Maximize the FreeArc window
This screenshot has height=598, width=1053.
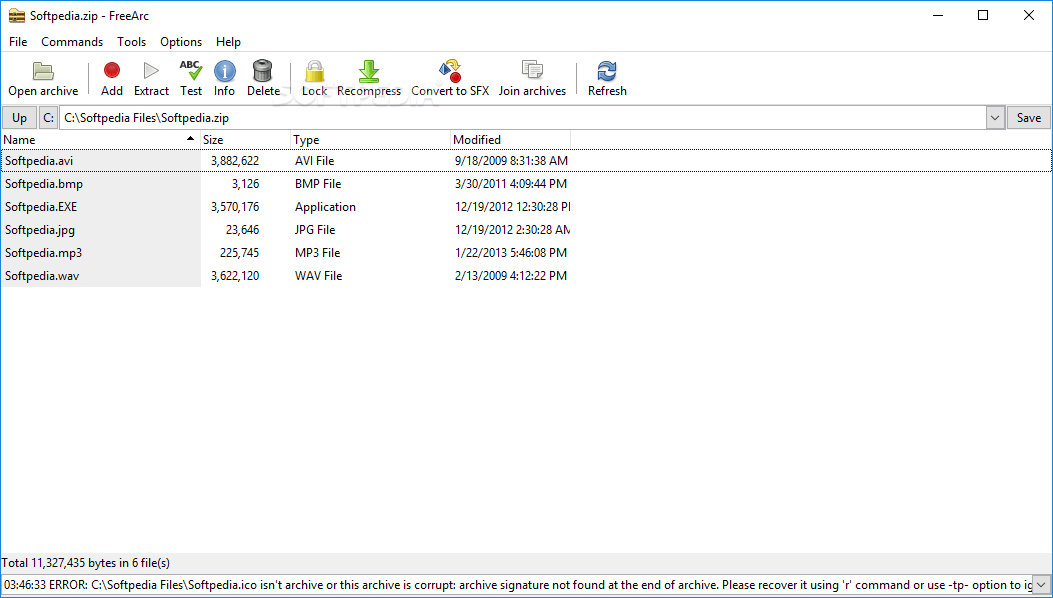tap(982, 15)
